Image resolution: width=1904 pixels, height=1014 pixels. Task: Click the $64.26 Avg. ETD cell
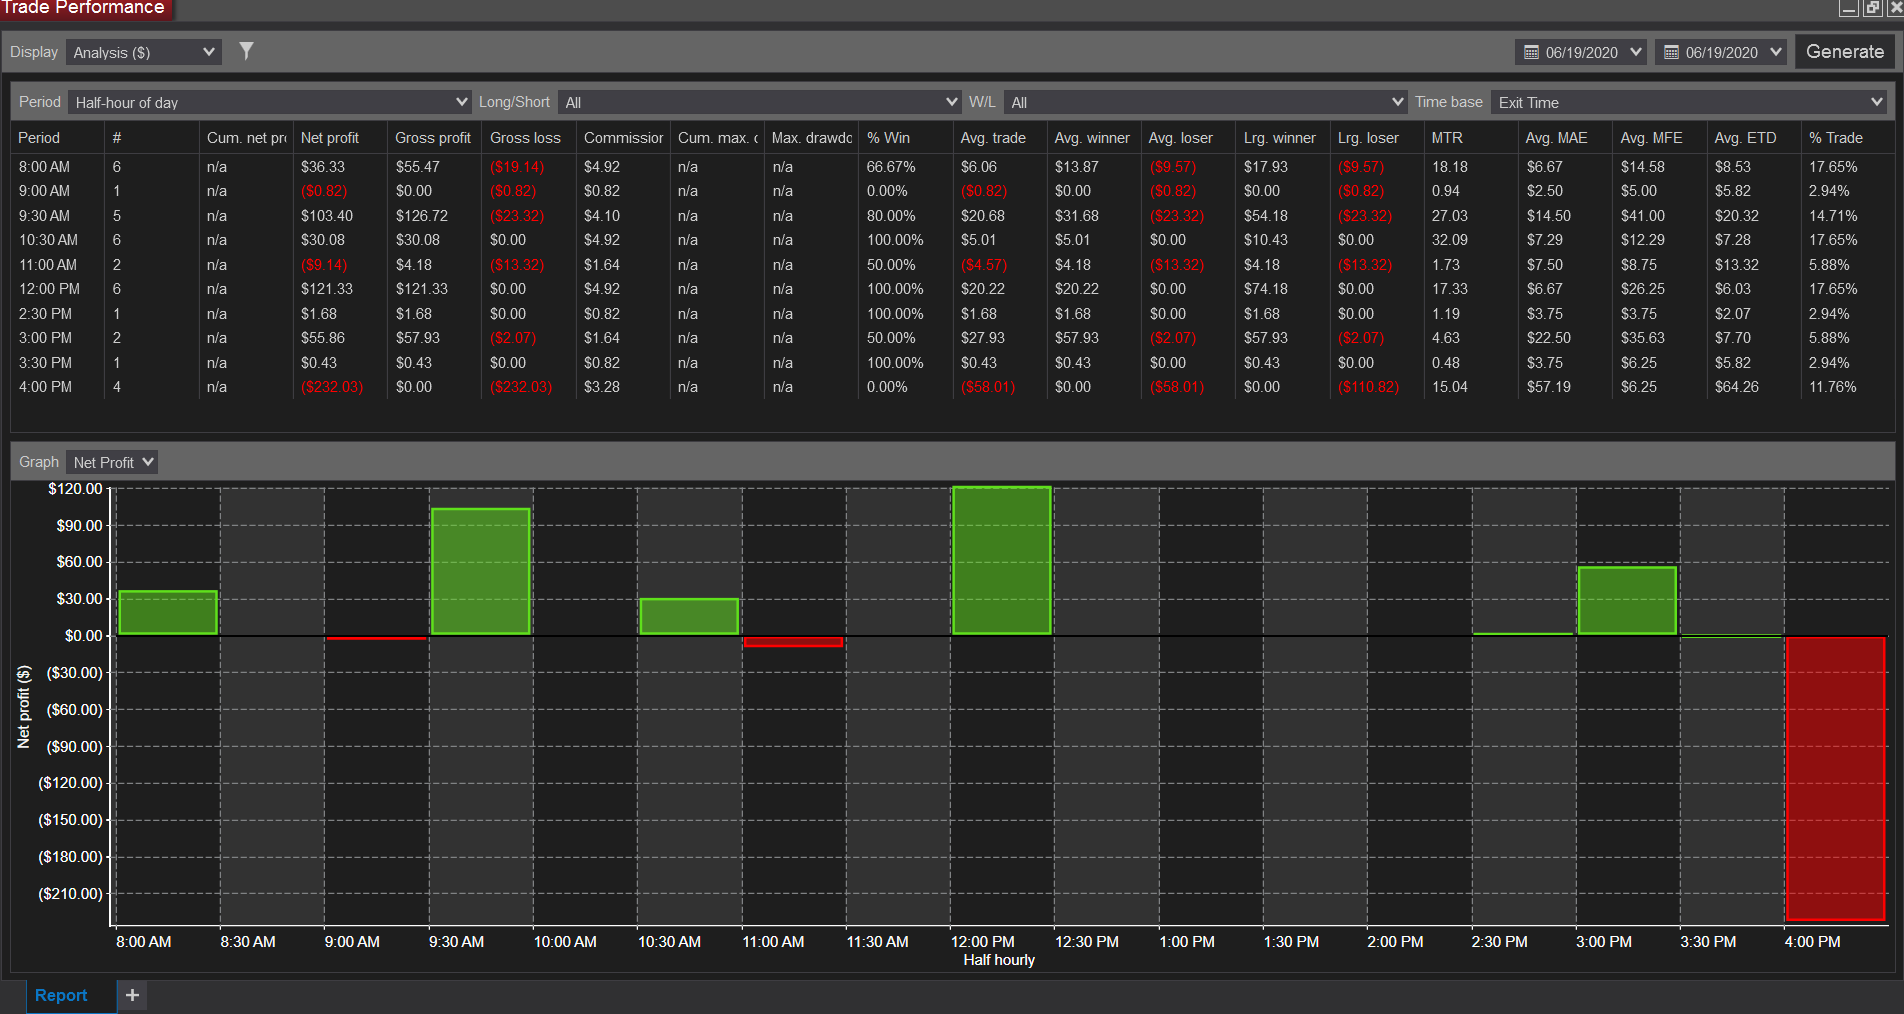click(1737, 387)
